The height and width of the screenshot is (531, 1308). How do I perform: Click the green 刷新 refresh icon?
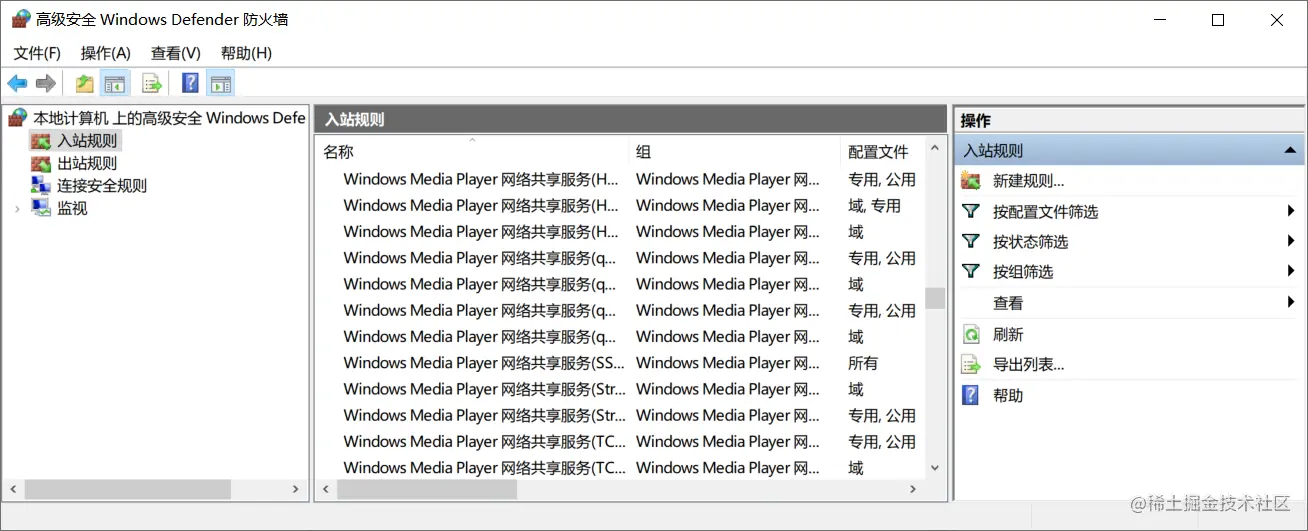(x=971, y=334)
